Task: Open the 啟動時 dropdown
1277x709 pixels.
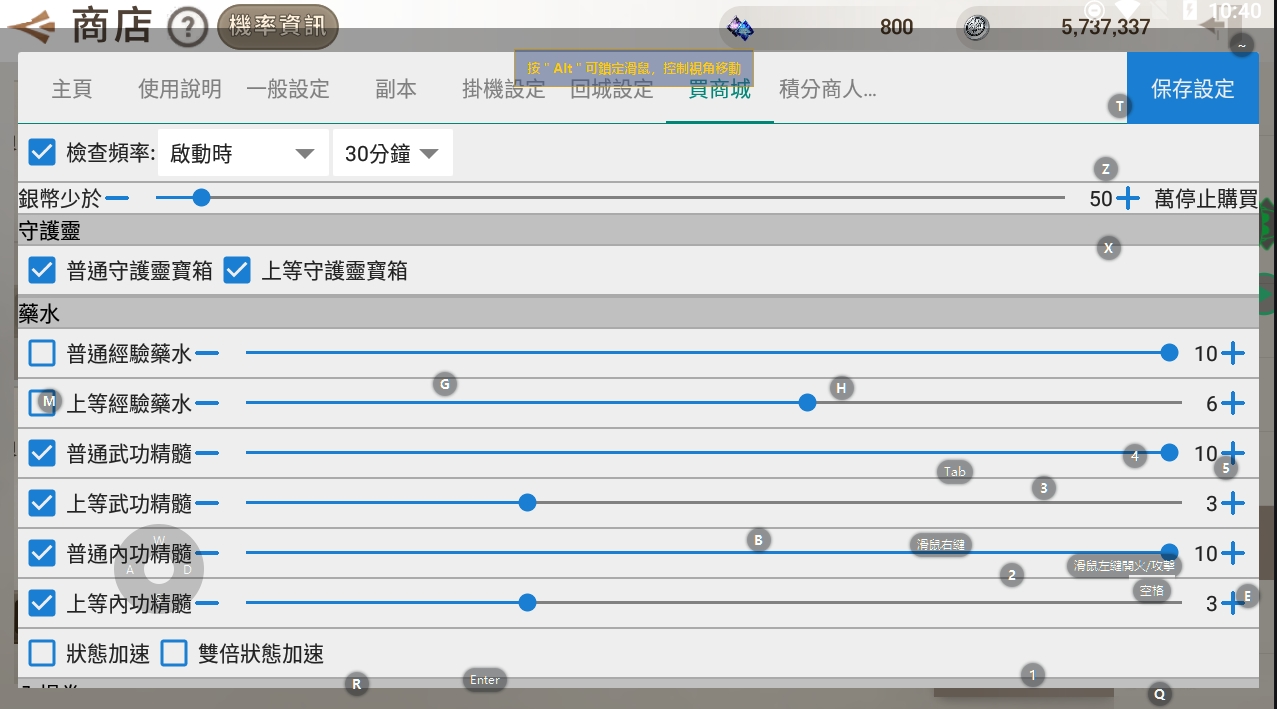Action: [x=243, y=152]
